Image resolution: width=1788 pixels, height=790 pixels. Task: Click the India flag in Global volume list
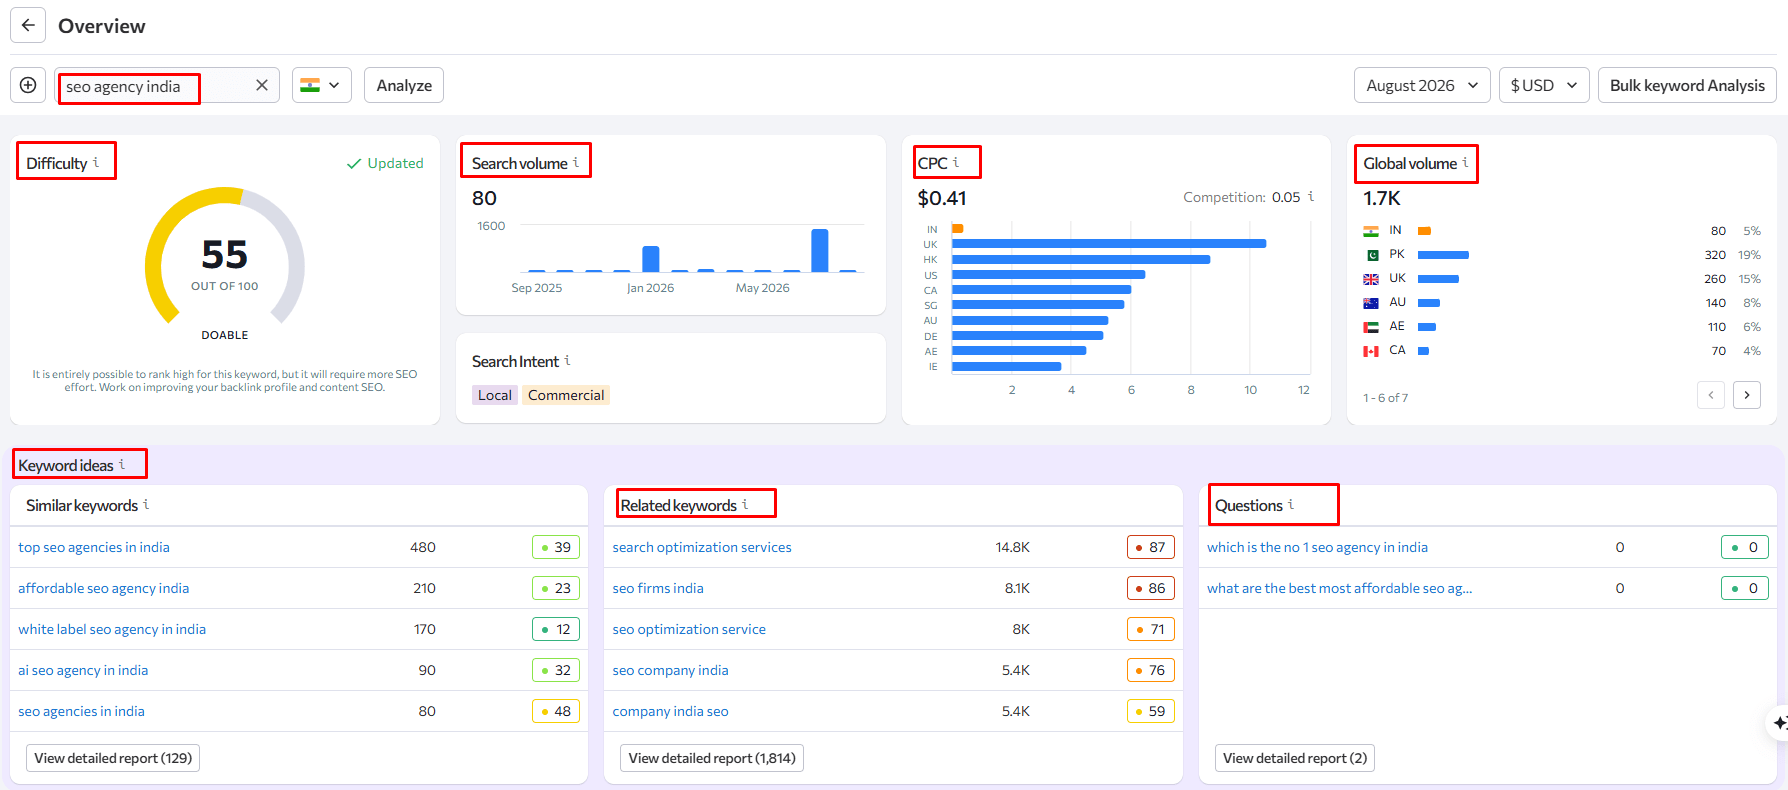tap(1371, 231)
